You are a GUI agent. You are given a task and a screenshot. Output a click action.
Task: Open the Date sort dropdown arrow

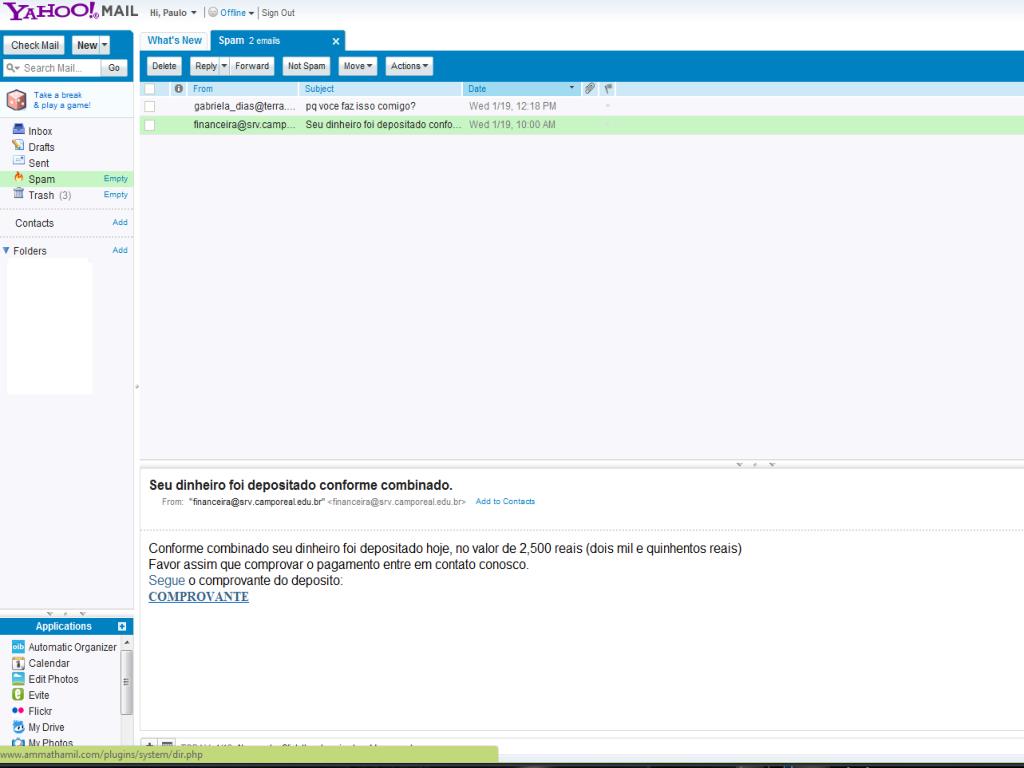coord(571,88)
